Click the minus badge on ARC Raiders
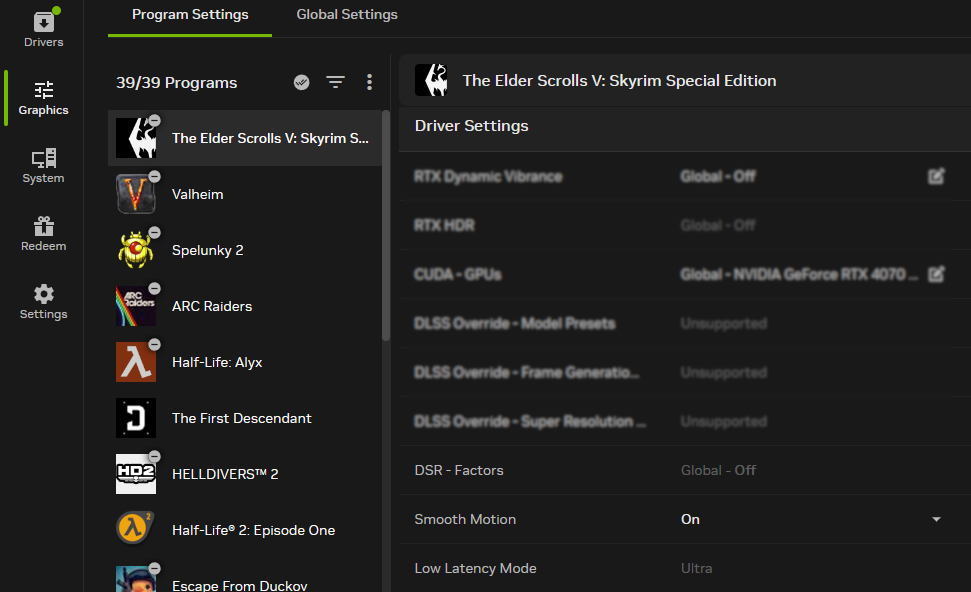Image resolution: width=971 pixels, height=592 pixels. [155, 289]
